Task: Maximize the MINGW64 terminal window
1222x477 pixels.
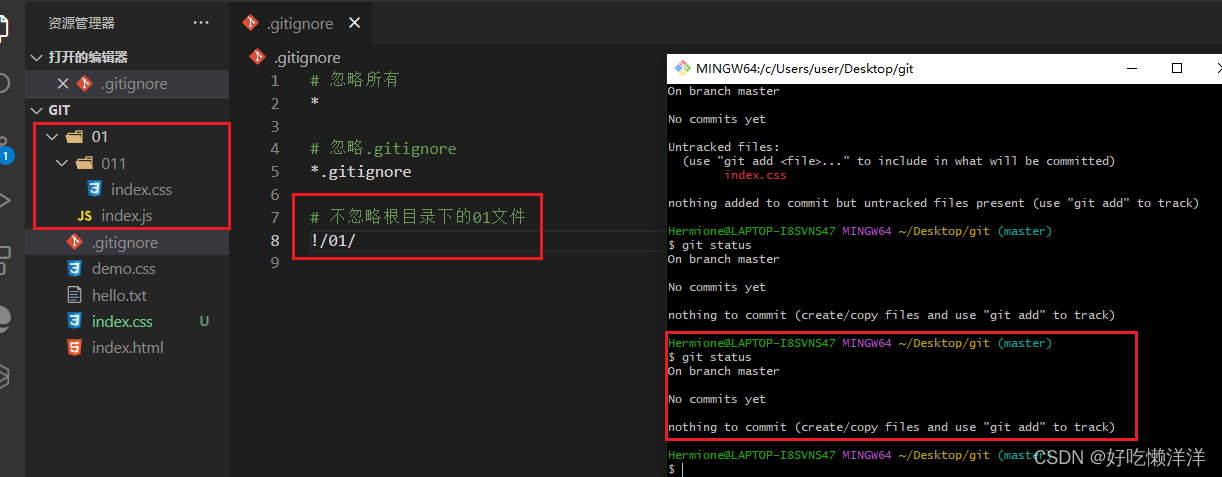Action: coord(1177,68)
